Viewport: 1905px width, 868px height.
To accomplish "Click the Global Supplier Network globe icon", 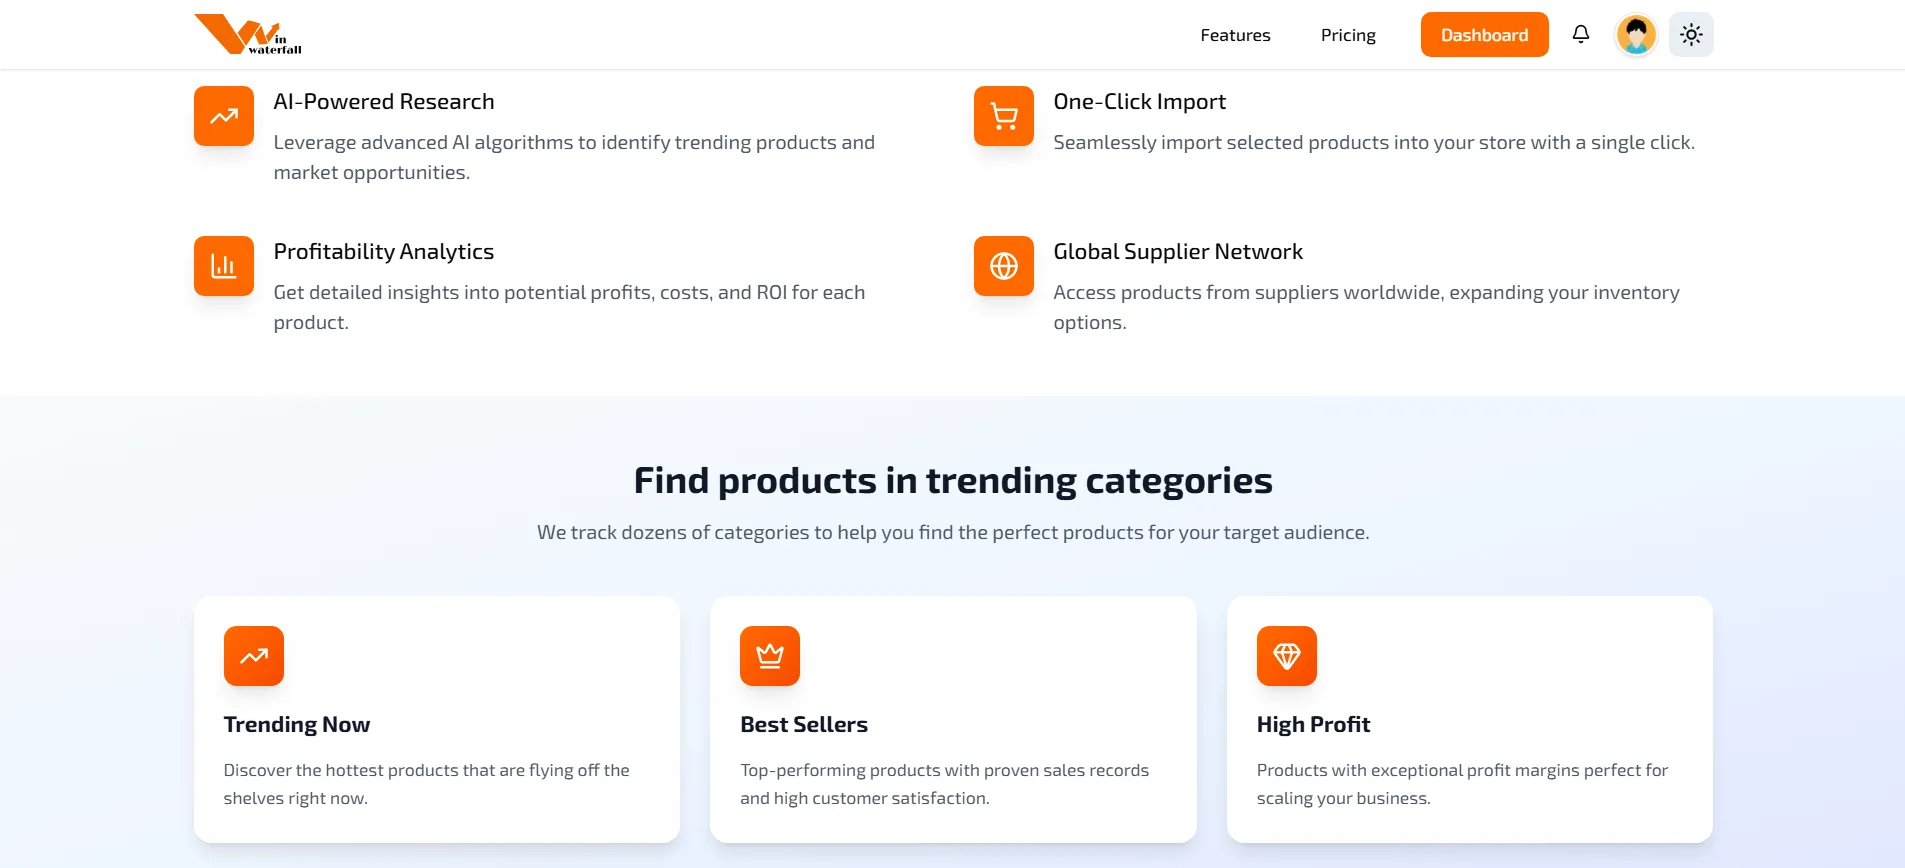I will tap(1002, 266).
